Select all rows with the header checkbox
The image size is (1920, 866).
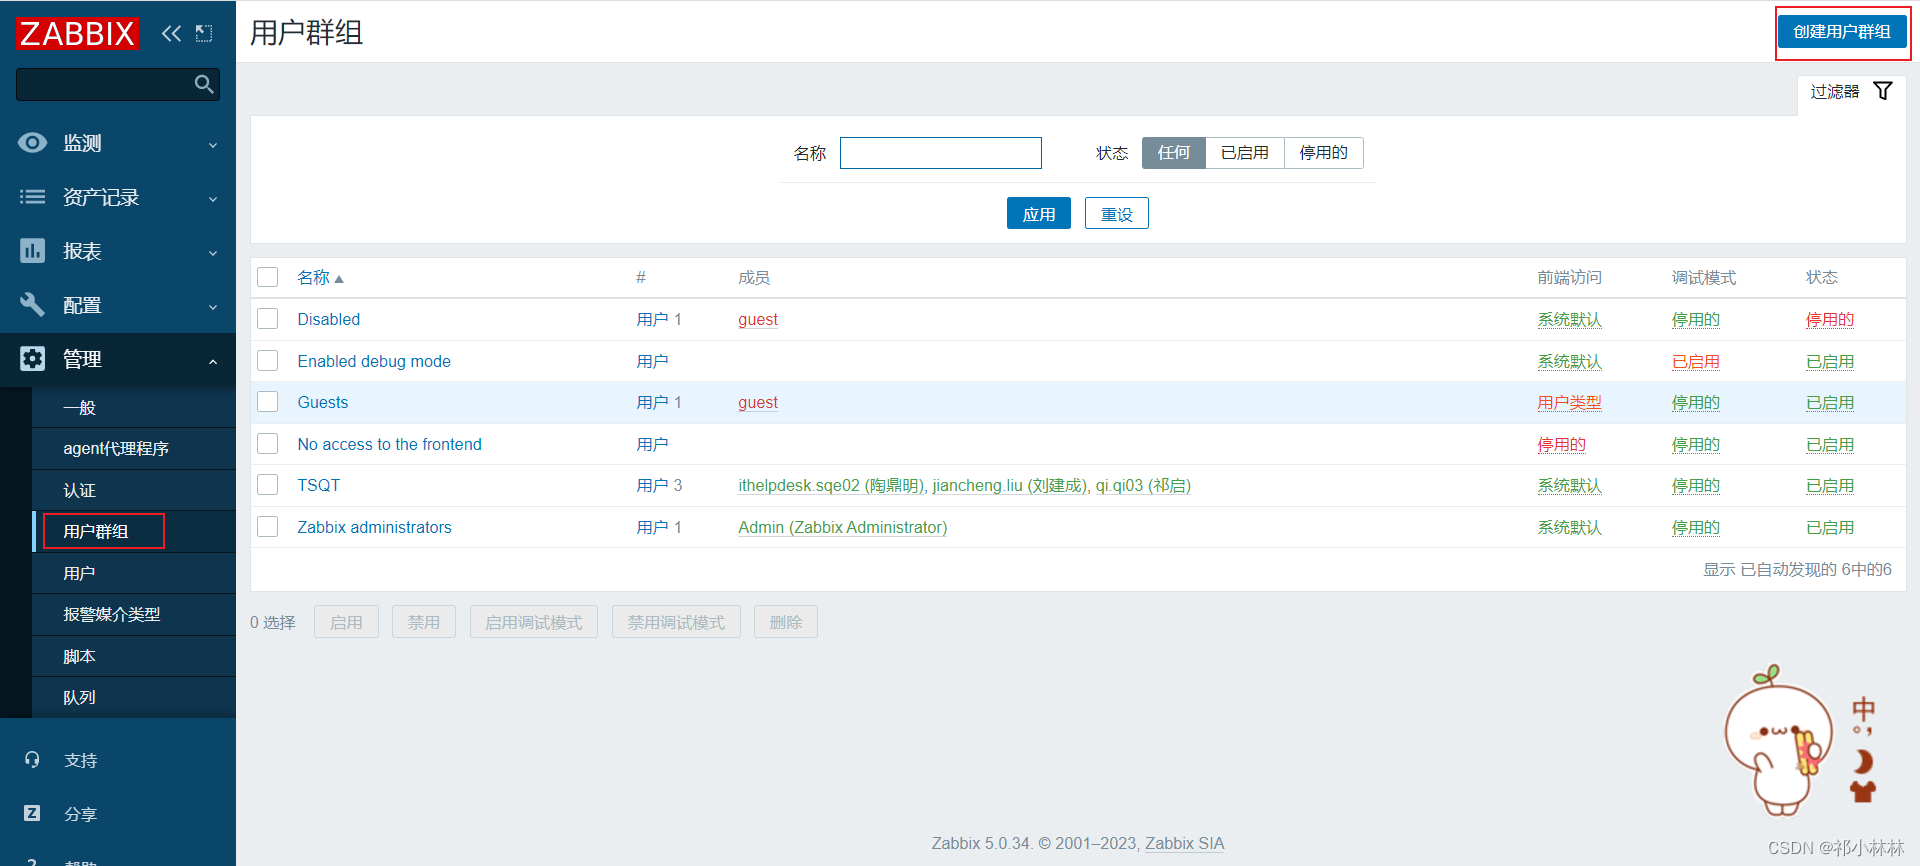[268, 277]
